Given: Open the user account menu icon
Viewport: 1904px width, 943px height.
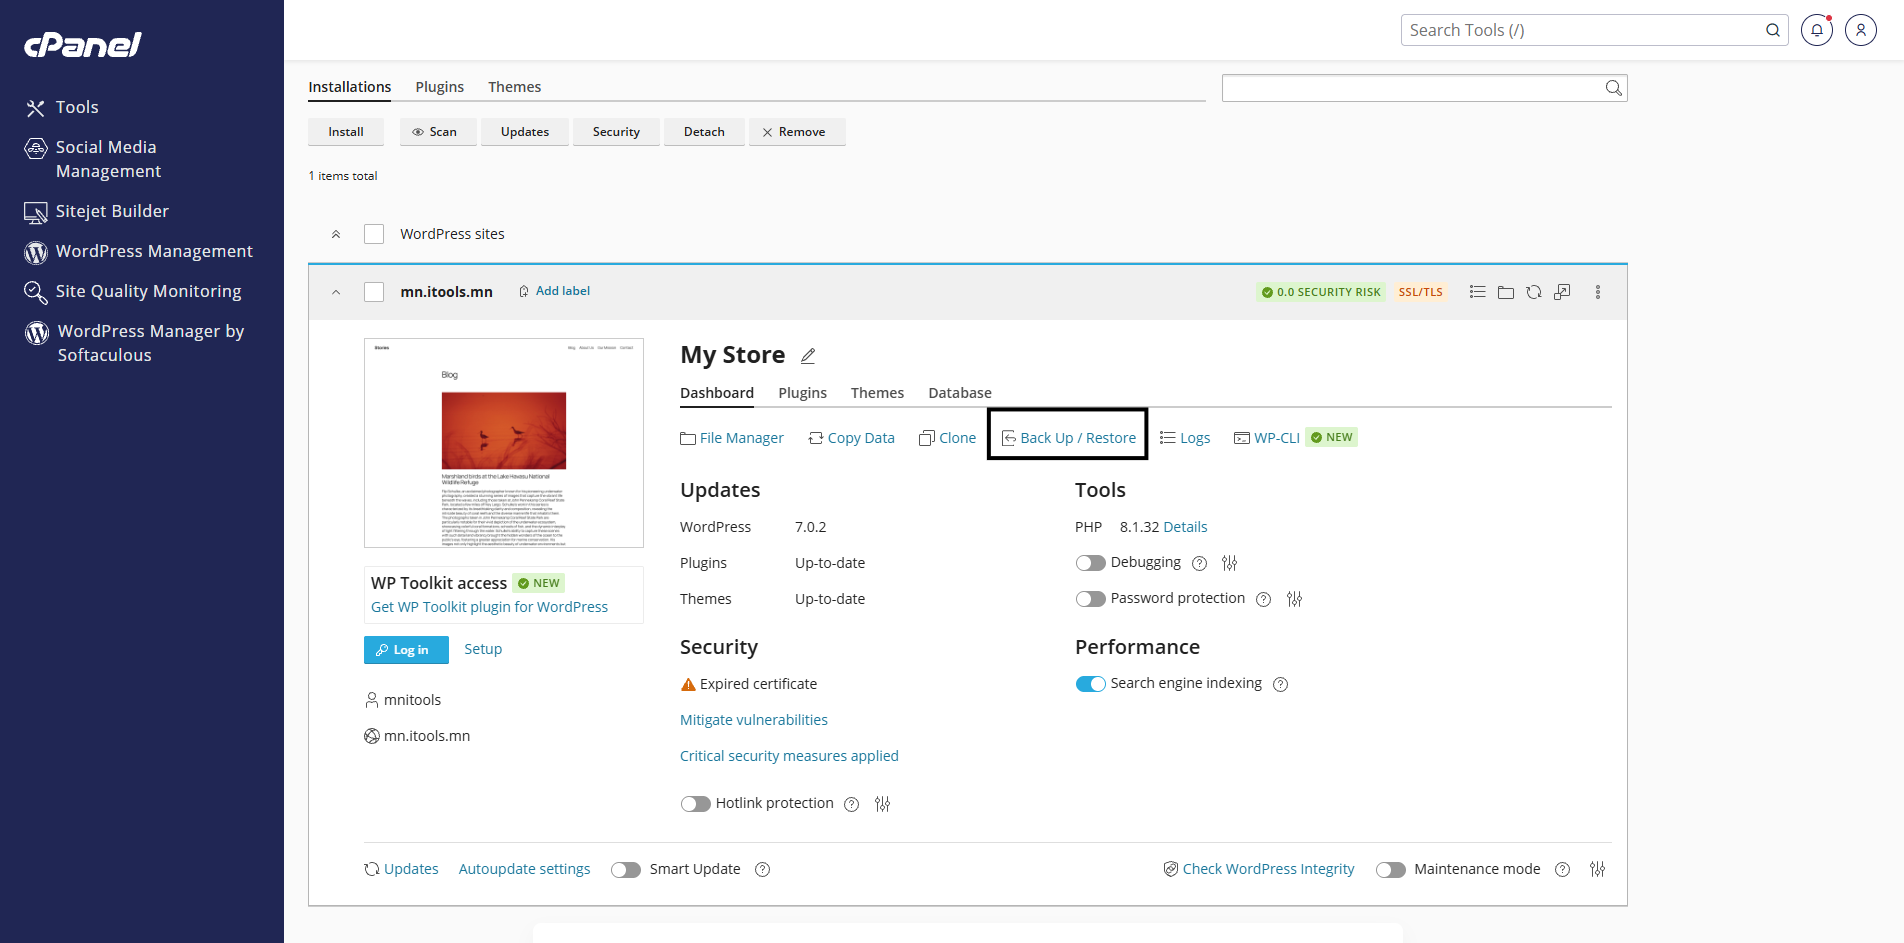Looking at the screenshot, I should [x=1861, y=30].
